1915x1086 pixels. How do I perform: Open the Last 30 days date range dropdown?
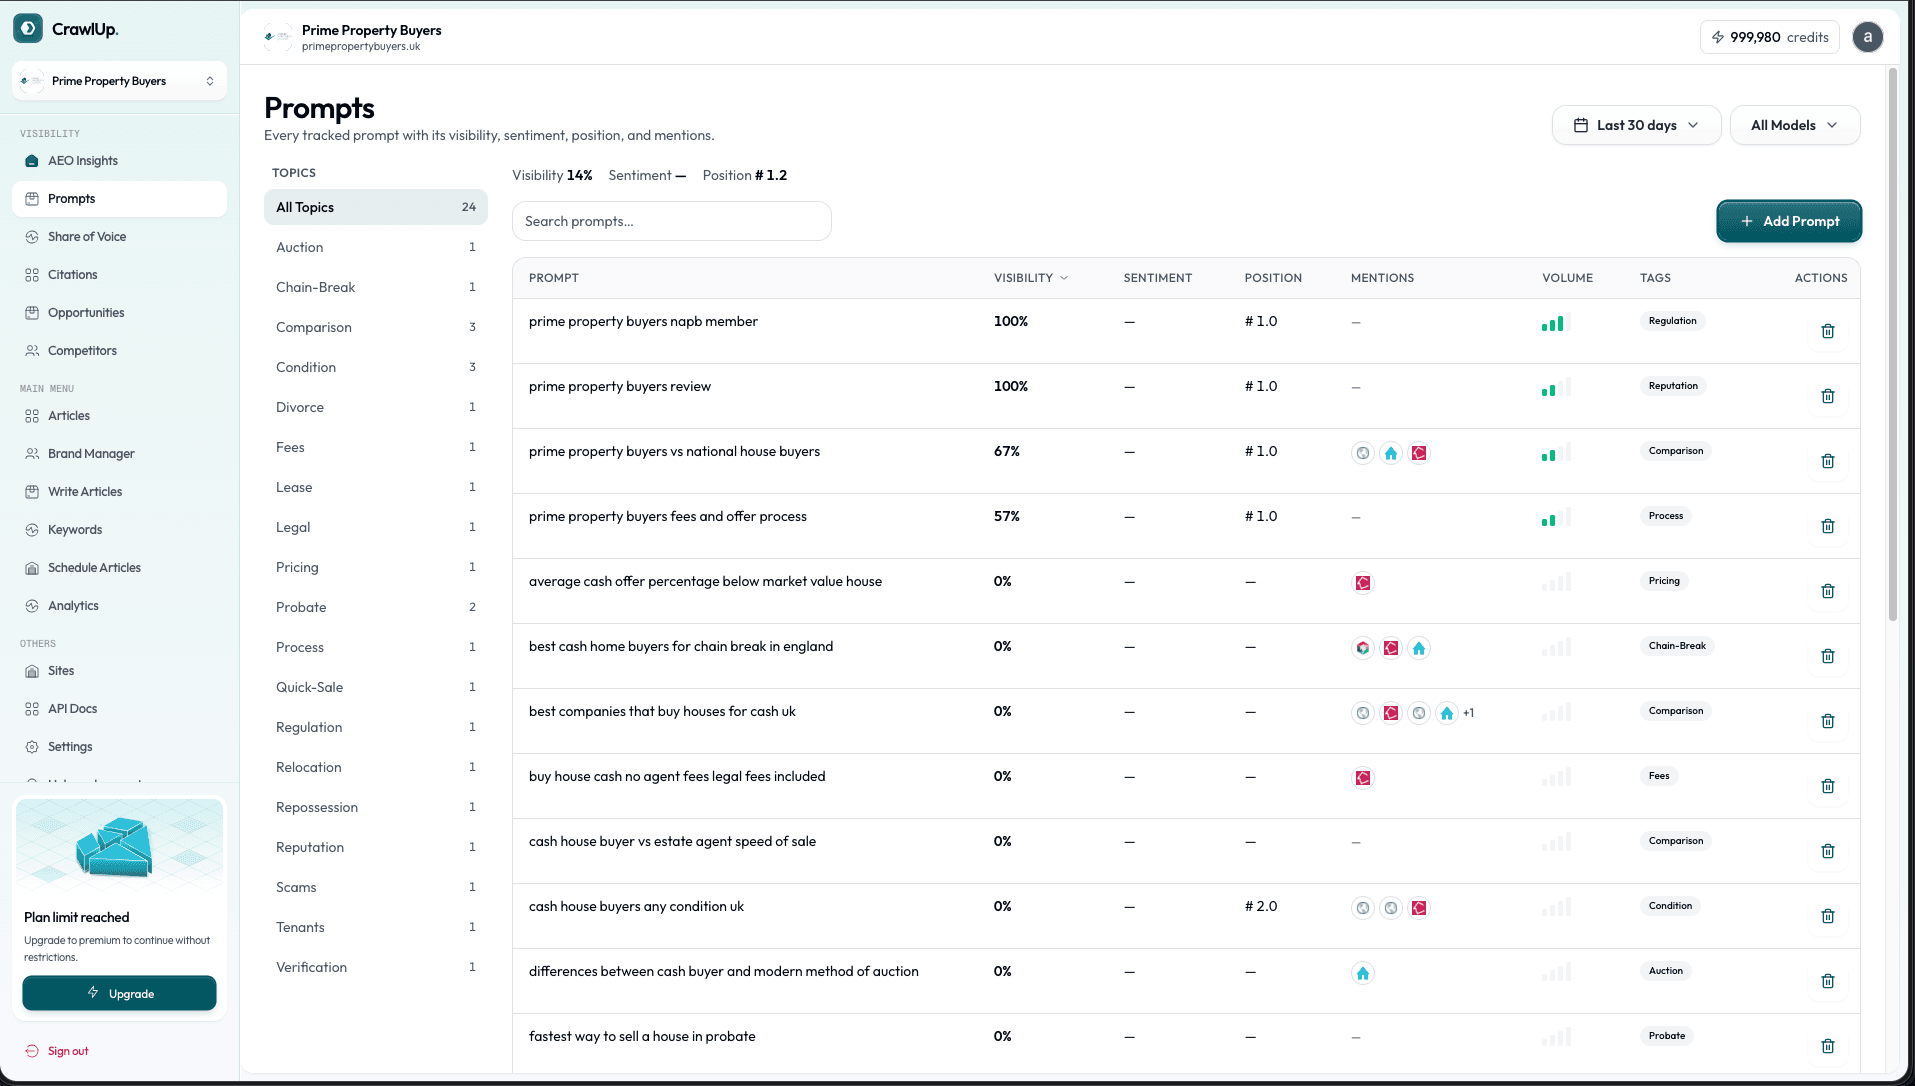point(1636,125)
